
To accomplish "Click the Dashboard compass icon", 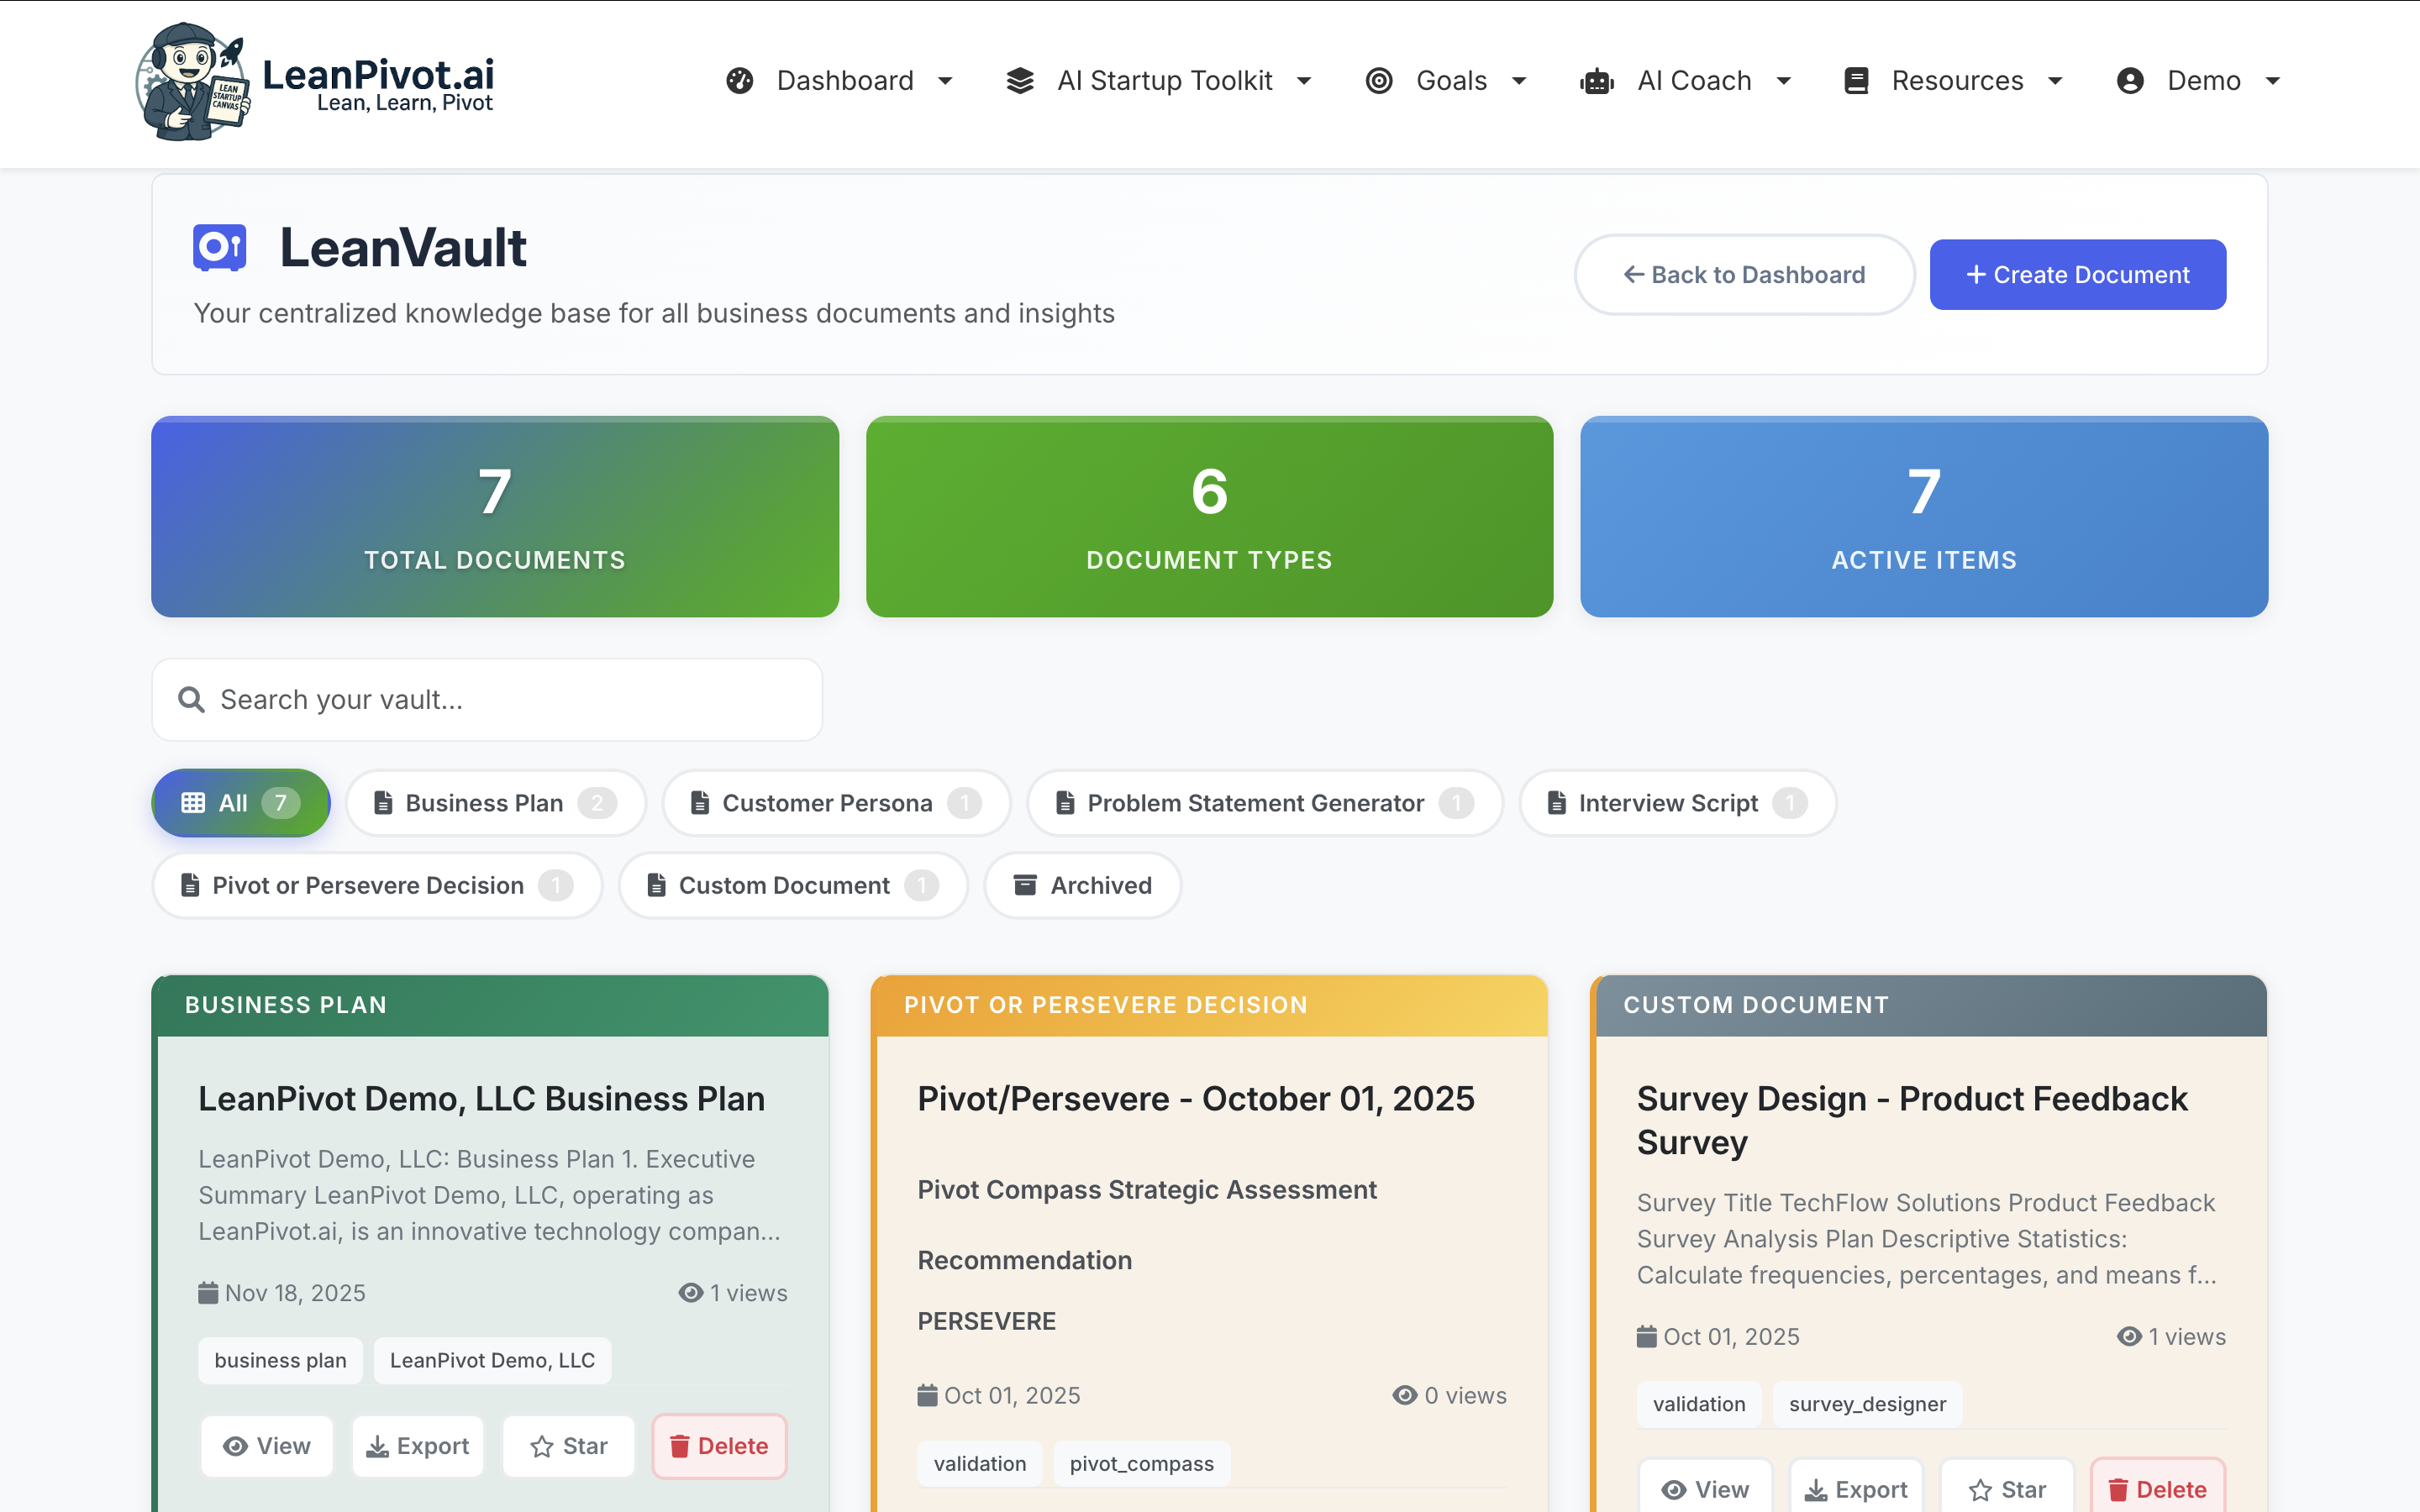I will point(740,80).
